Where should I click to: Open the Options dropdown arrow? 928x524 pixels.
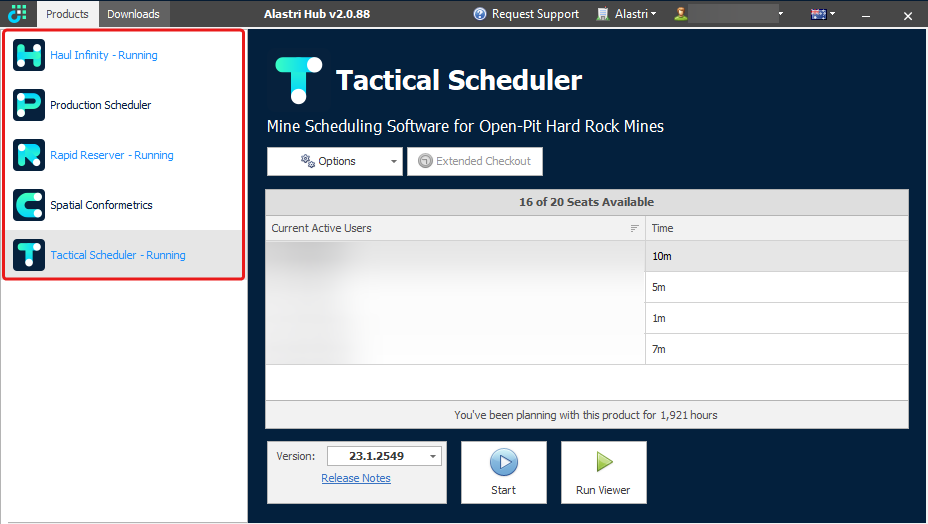coord(394,162)
